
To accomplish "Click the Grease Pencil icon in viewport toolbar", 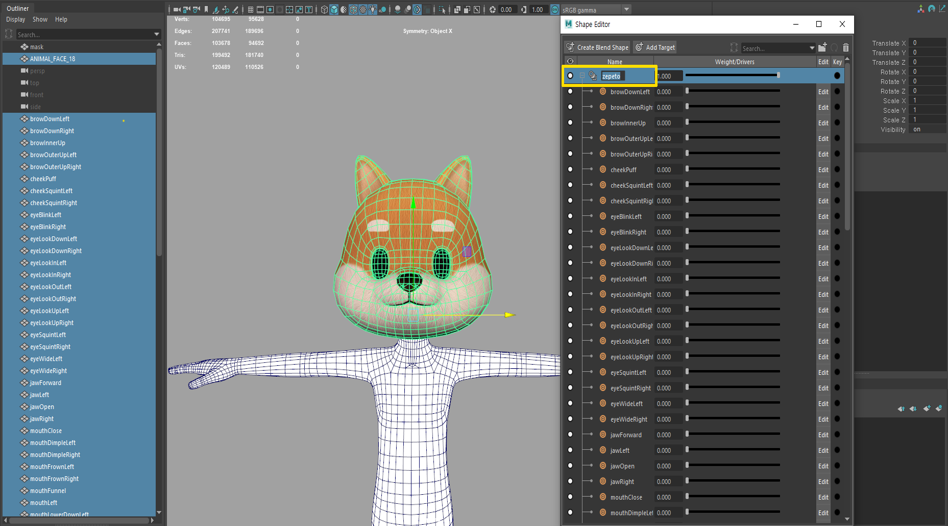I will coord(235,10).
